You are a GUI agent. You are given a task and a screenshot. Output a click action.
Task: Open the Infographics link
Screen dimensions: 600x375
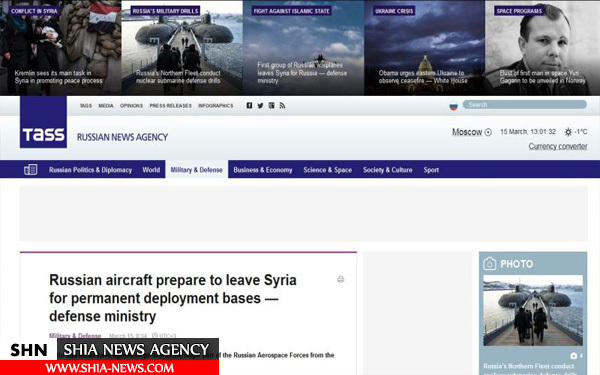click(215, 106)
